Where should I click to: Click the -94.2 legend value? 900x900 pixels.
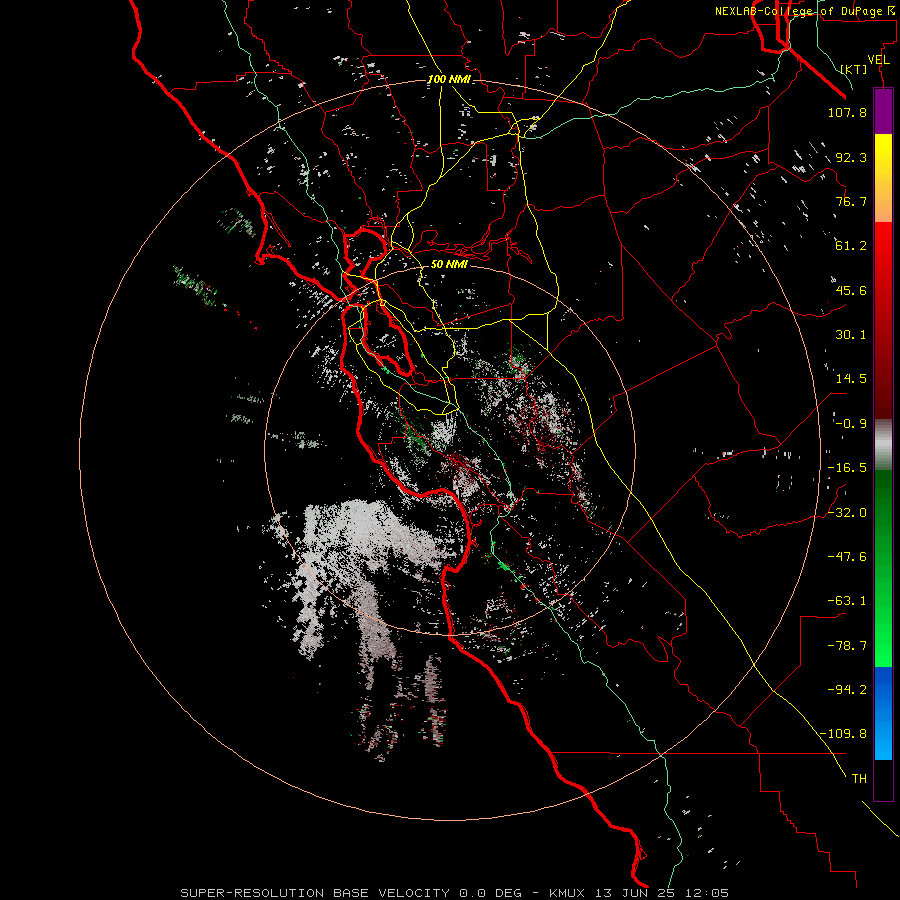point(847,690)
